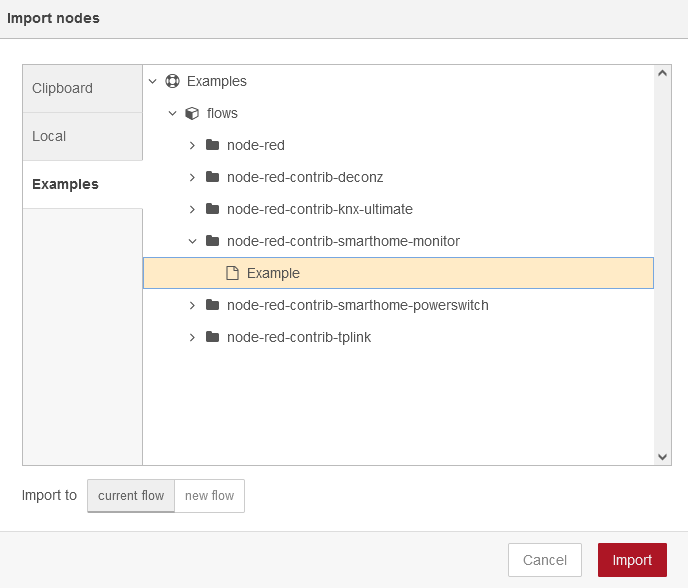The height and width of the screenshot is (588, 688).
Task: Expand the node-red-contrib-tplink folder
Action: (x=192, y=337)
